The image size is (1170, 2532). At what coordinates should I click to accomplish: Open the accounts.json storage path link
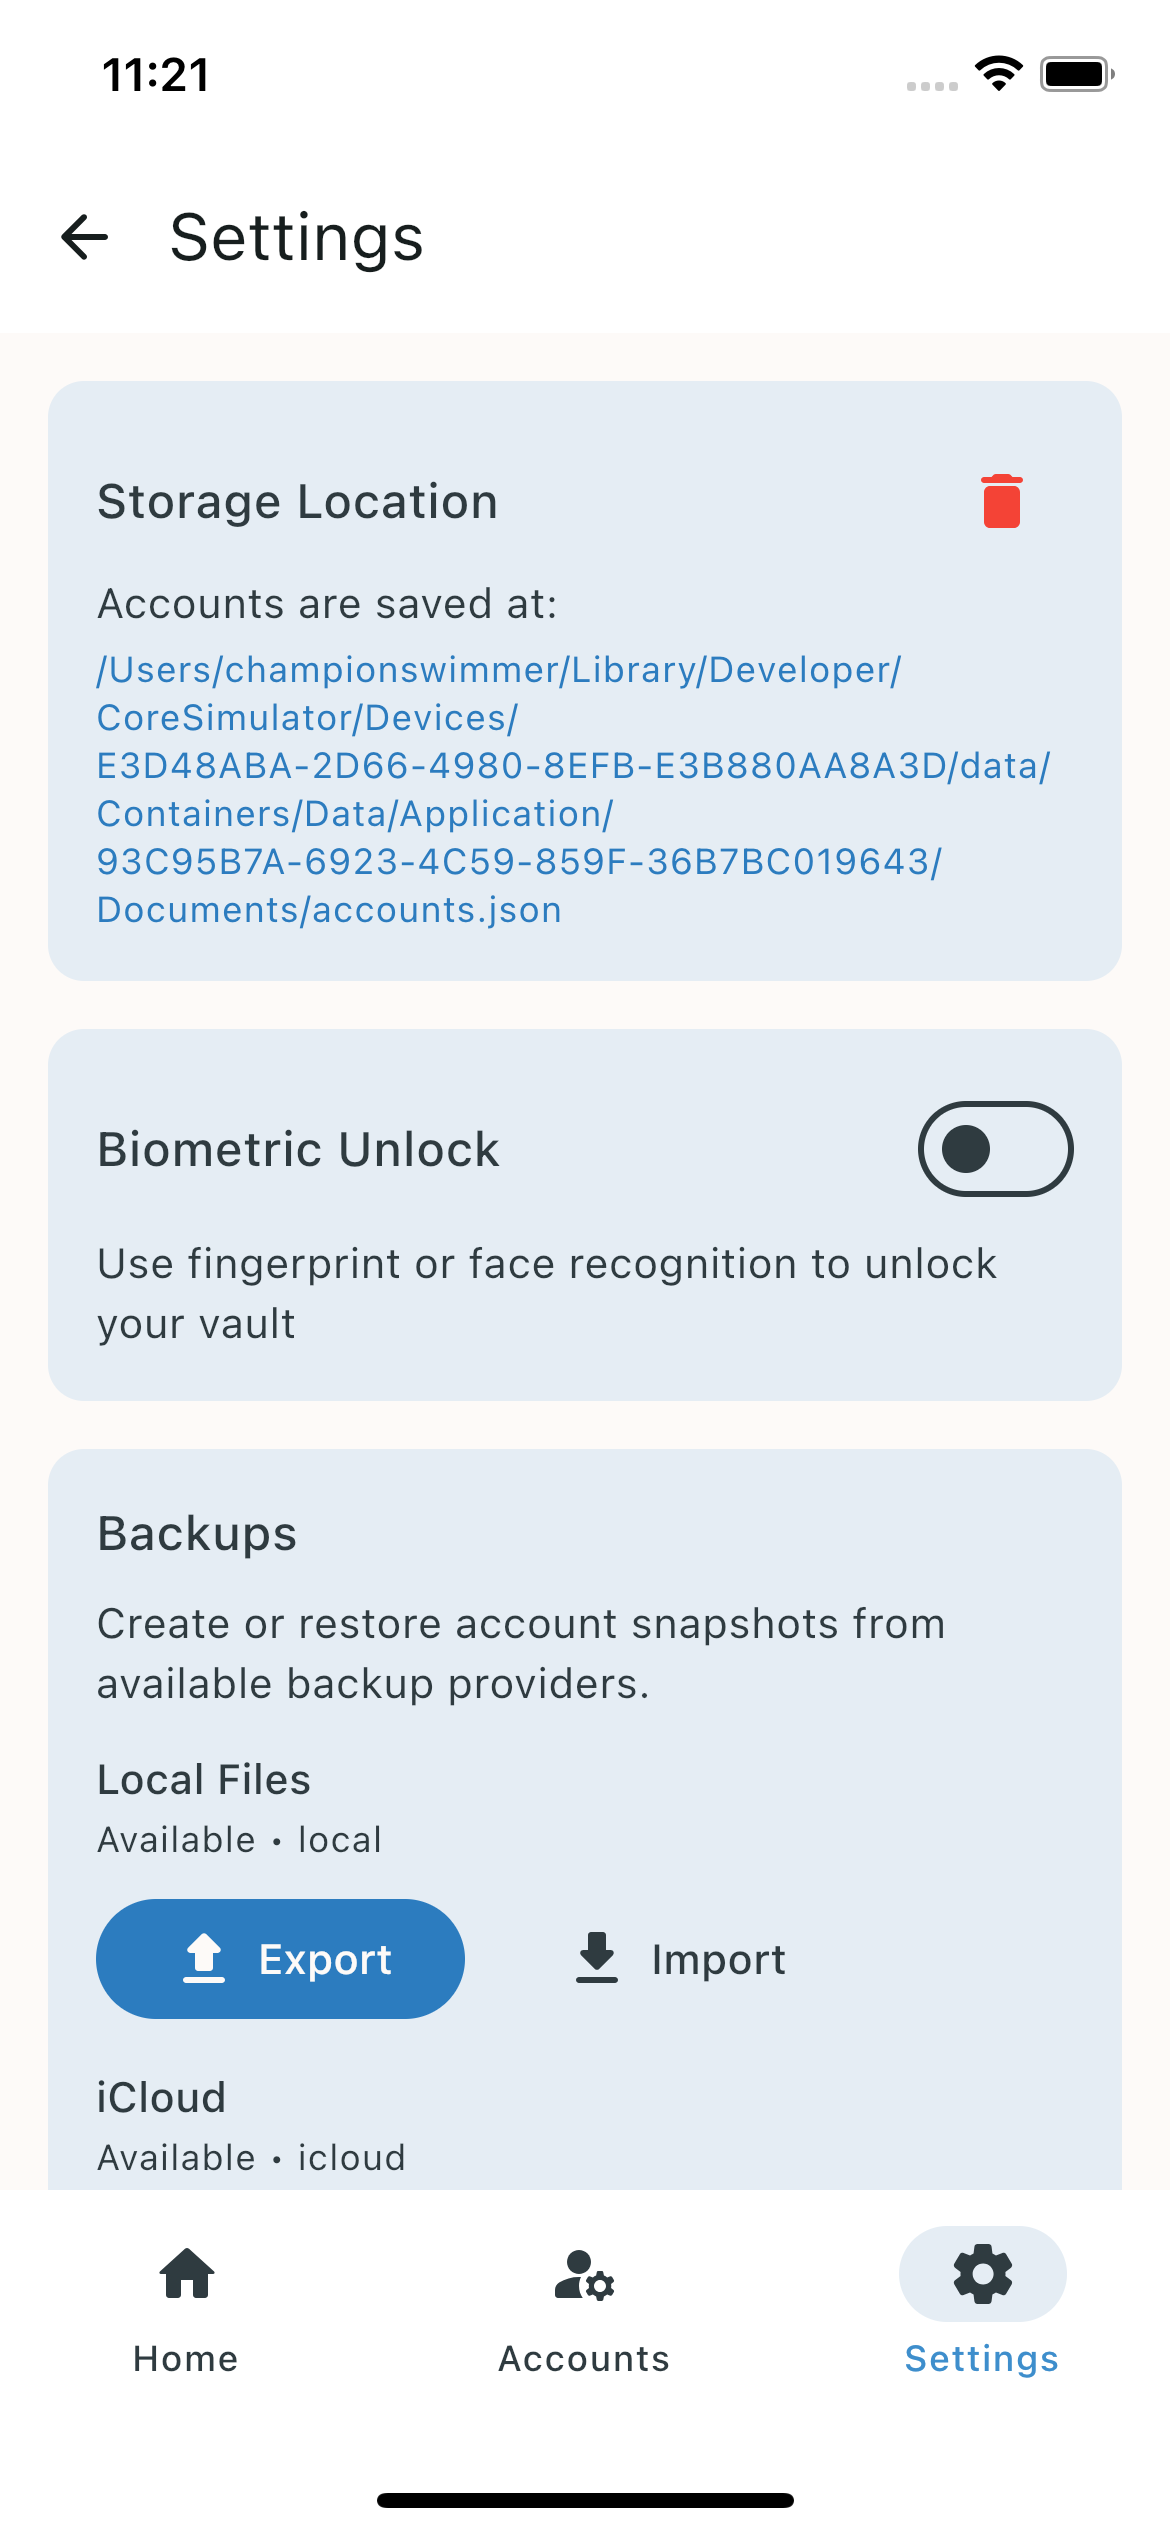click(573, 790)
